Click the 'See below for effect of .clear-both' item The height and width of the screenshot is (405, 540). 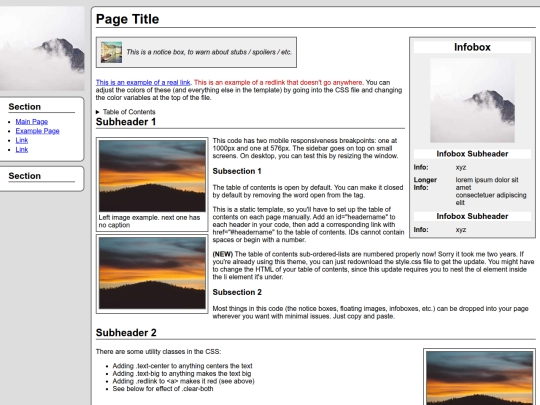click(163, 389)
